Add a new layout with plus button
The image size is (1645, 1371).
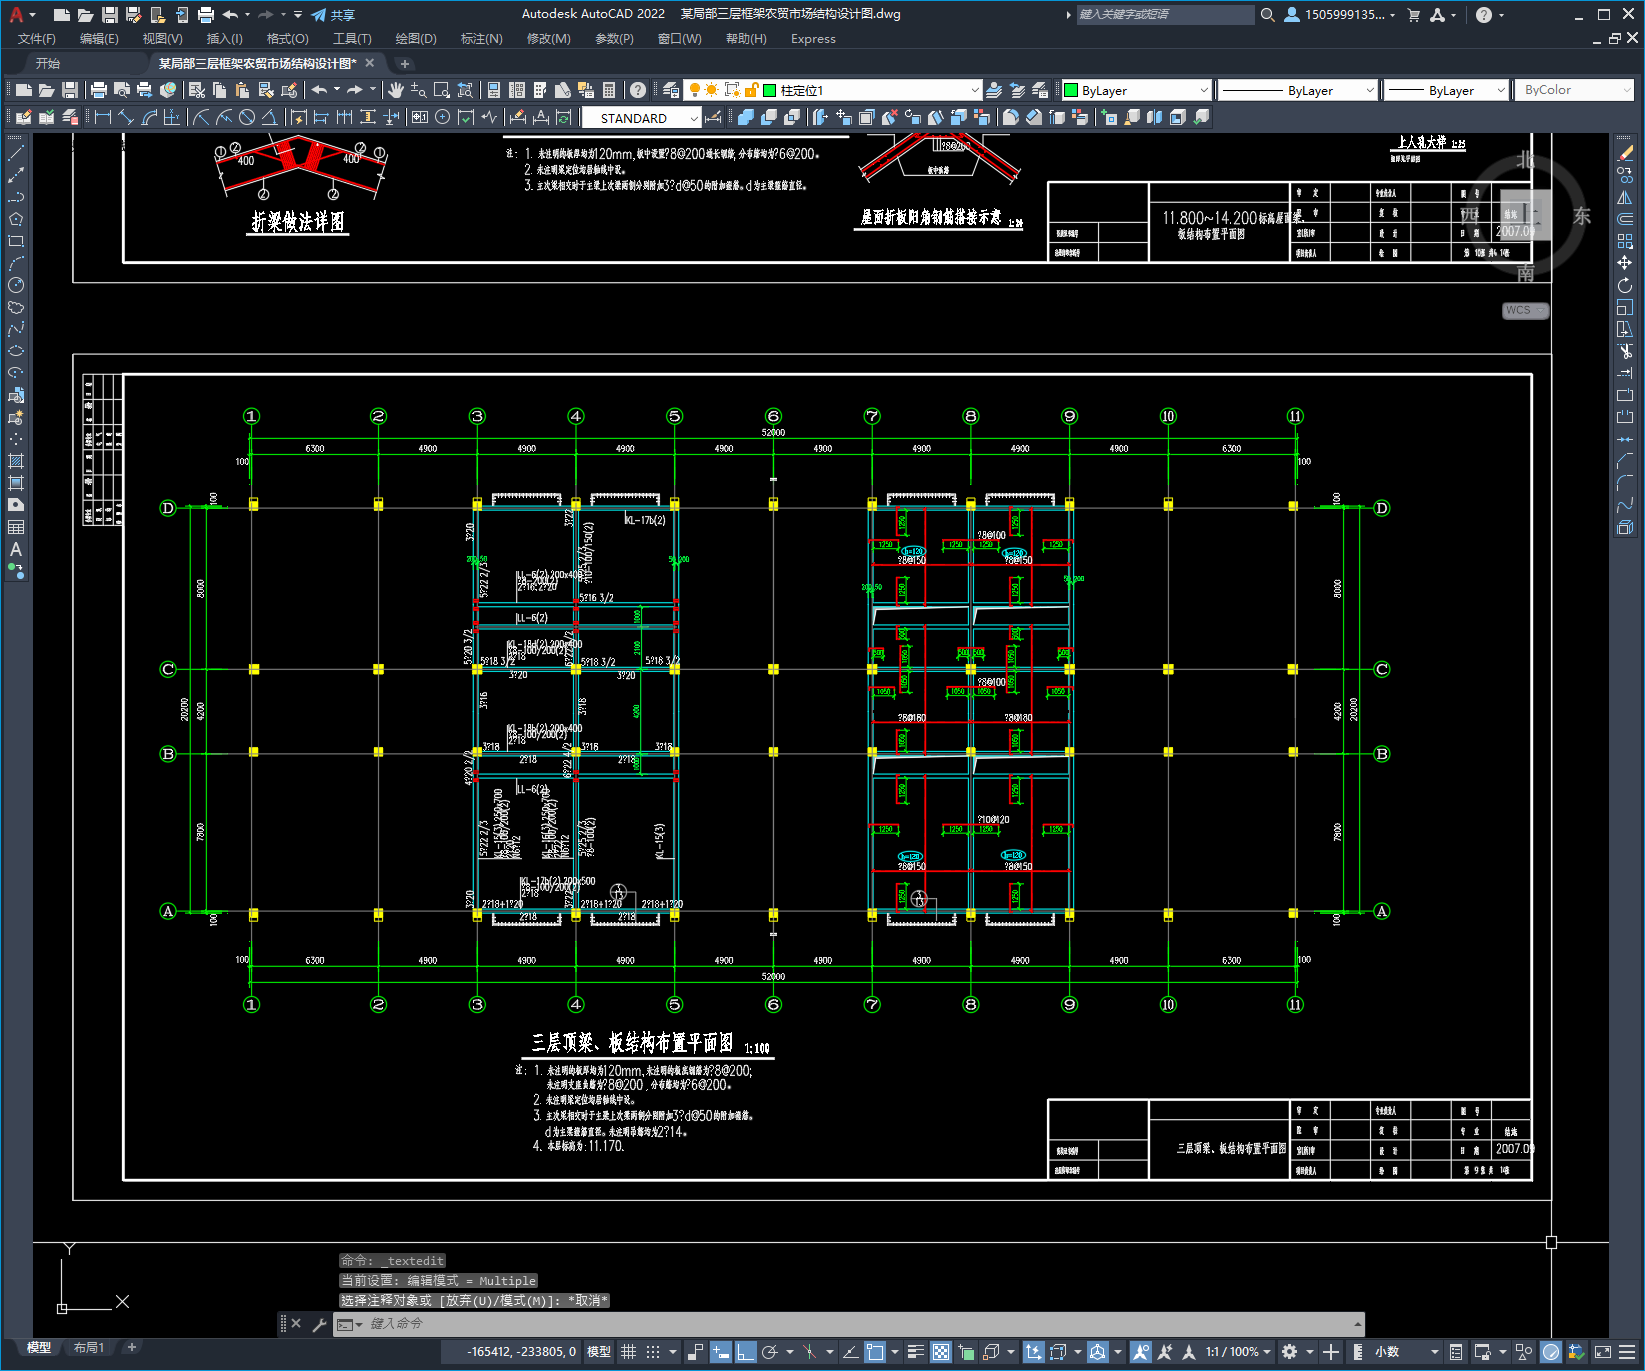(131, 1348)
